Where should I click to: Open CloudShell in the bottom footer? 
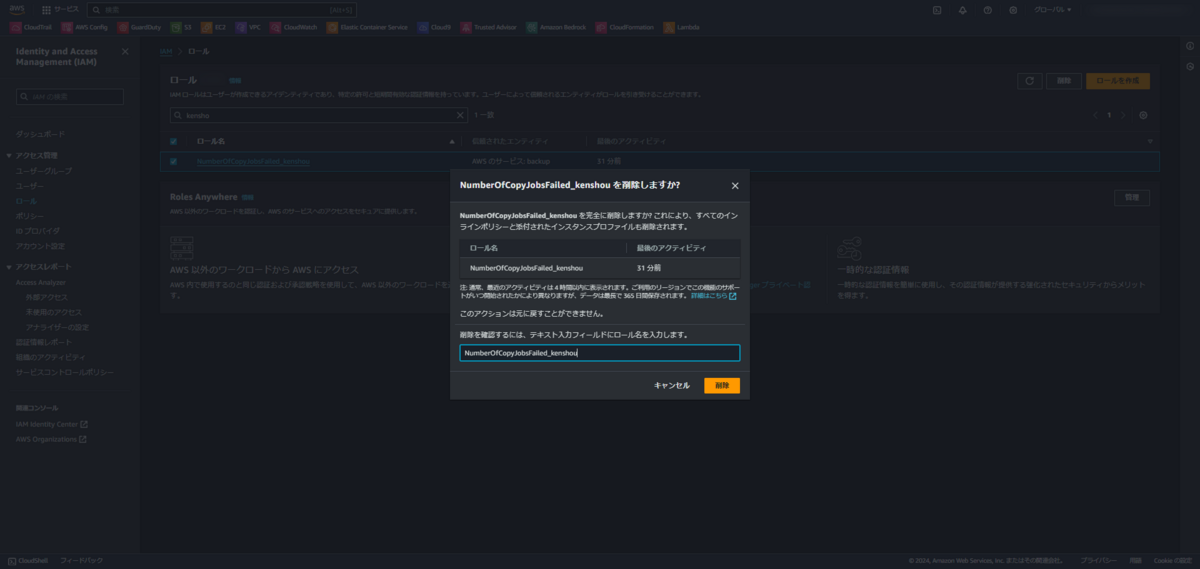(27, 560)
